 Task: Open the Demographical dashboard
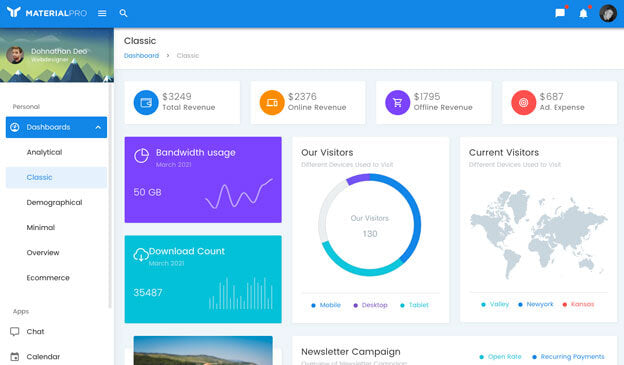tap(56, 202)
